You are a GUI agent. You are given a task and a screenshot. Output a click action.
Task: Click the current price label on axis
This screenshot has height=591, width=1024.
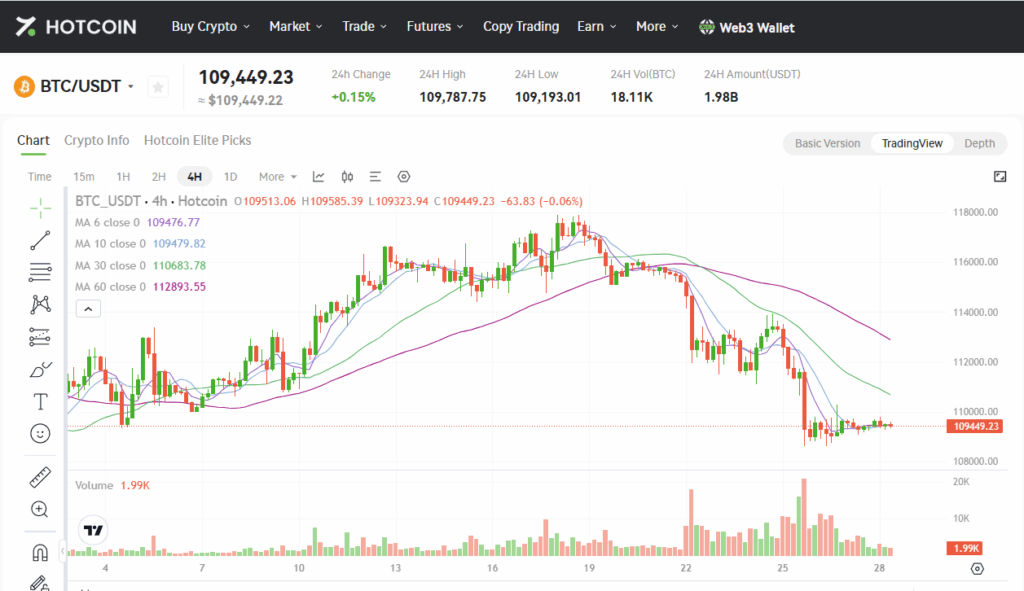(x=977, y=426)
